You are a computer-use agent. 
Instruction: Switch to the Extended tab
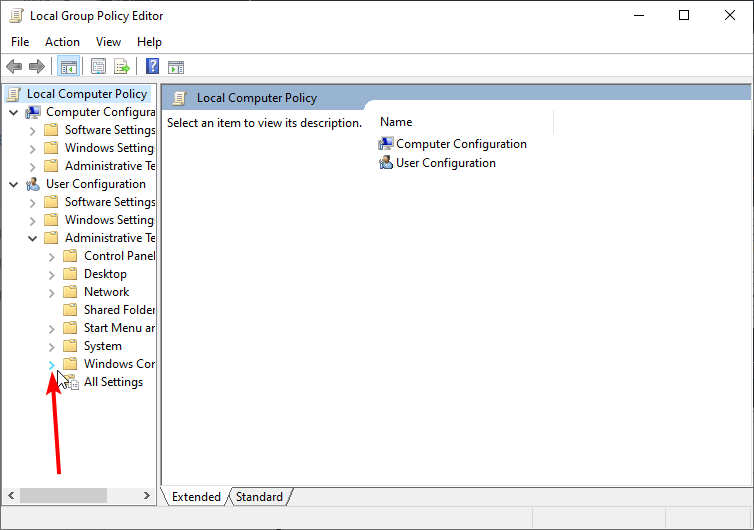tap(196, 496)
